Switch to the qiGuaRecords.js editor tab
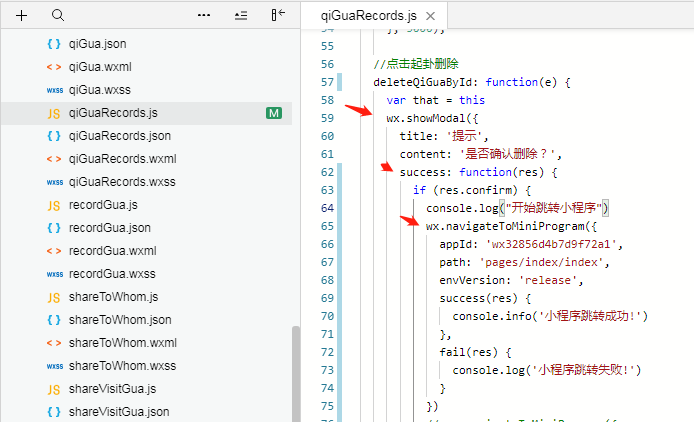Screen dimensions: 694x422 (x=370, y=17)
